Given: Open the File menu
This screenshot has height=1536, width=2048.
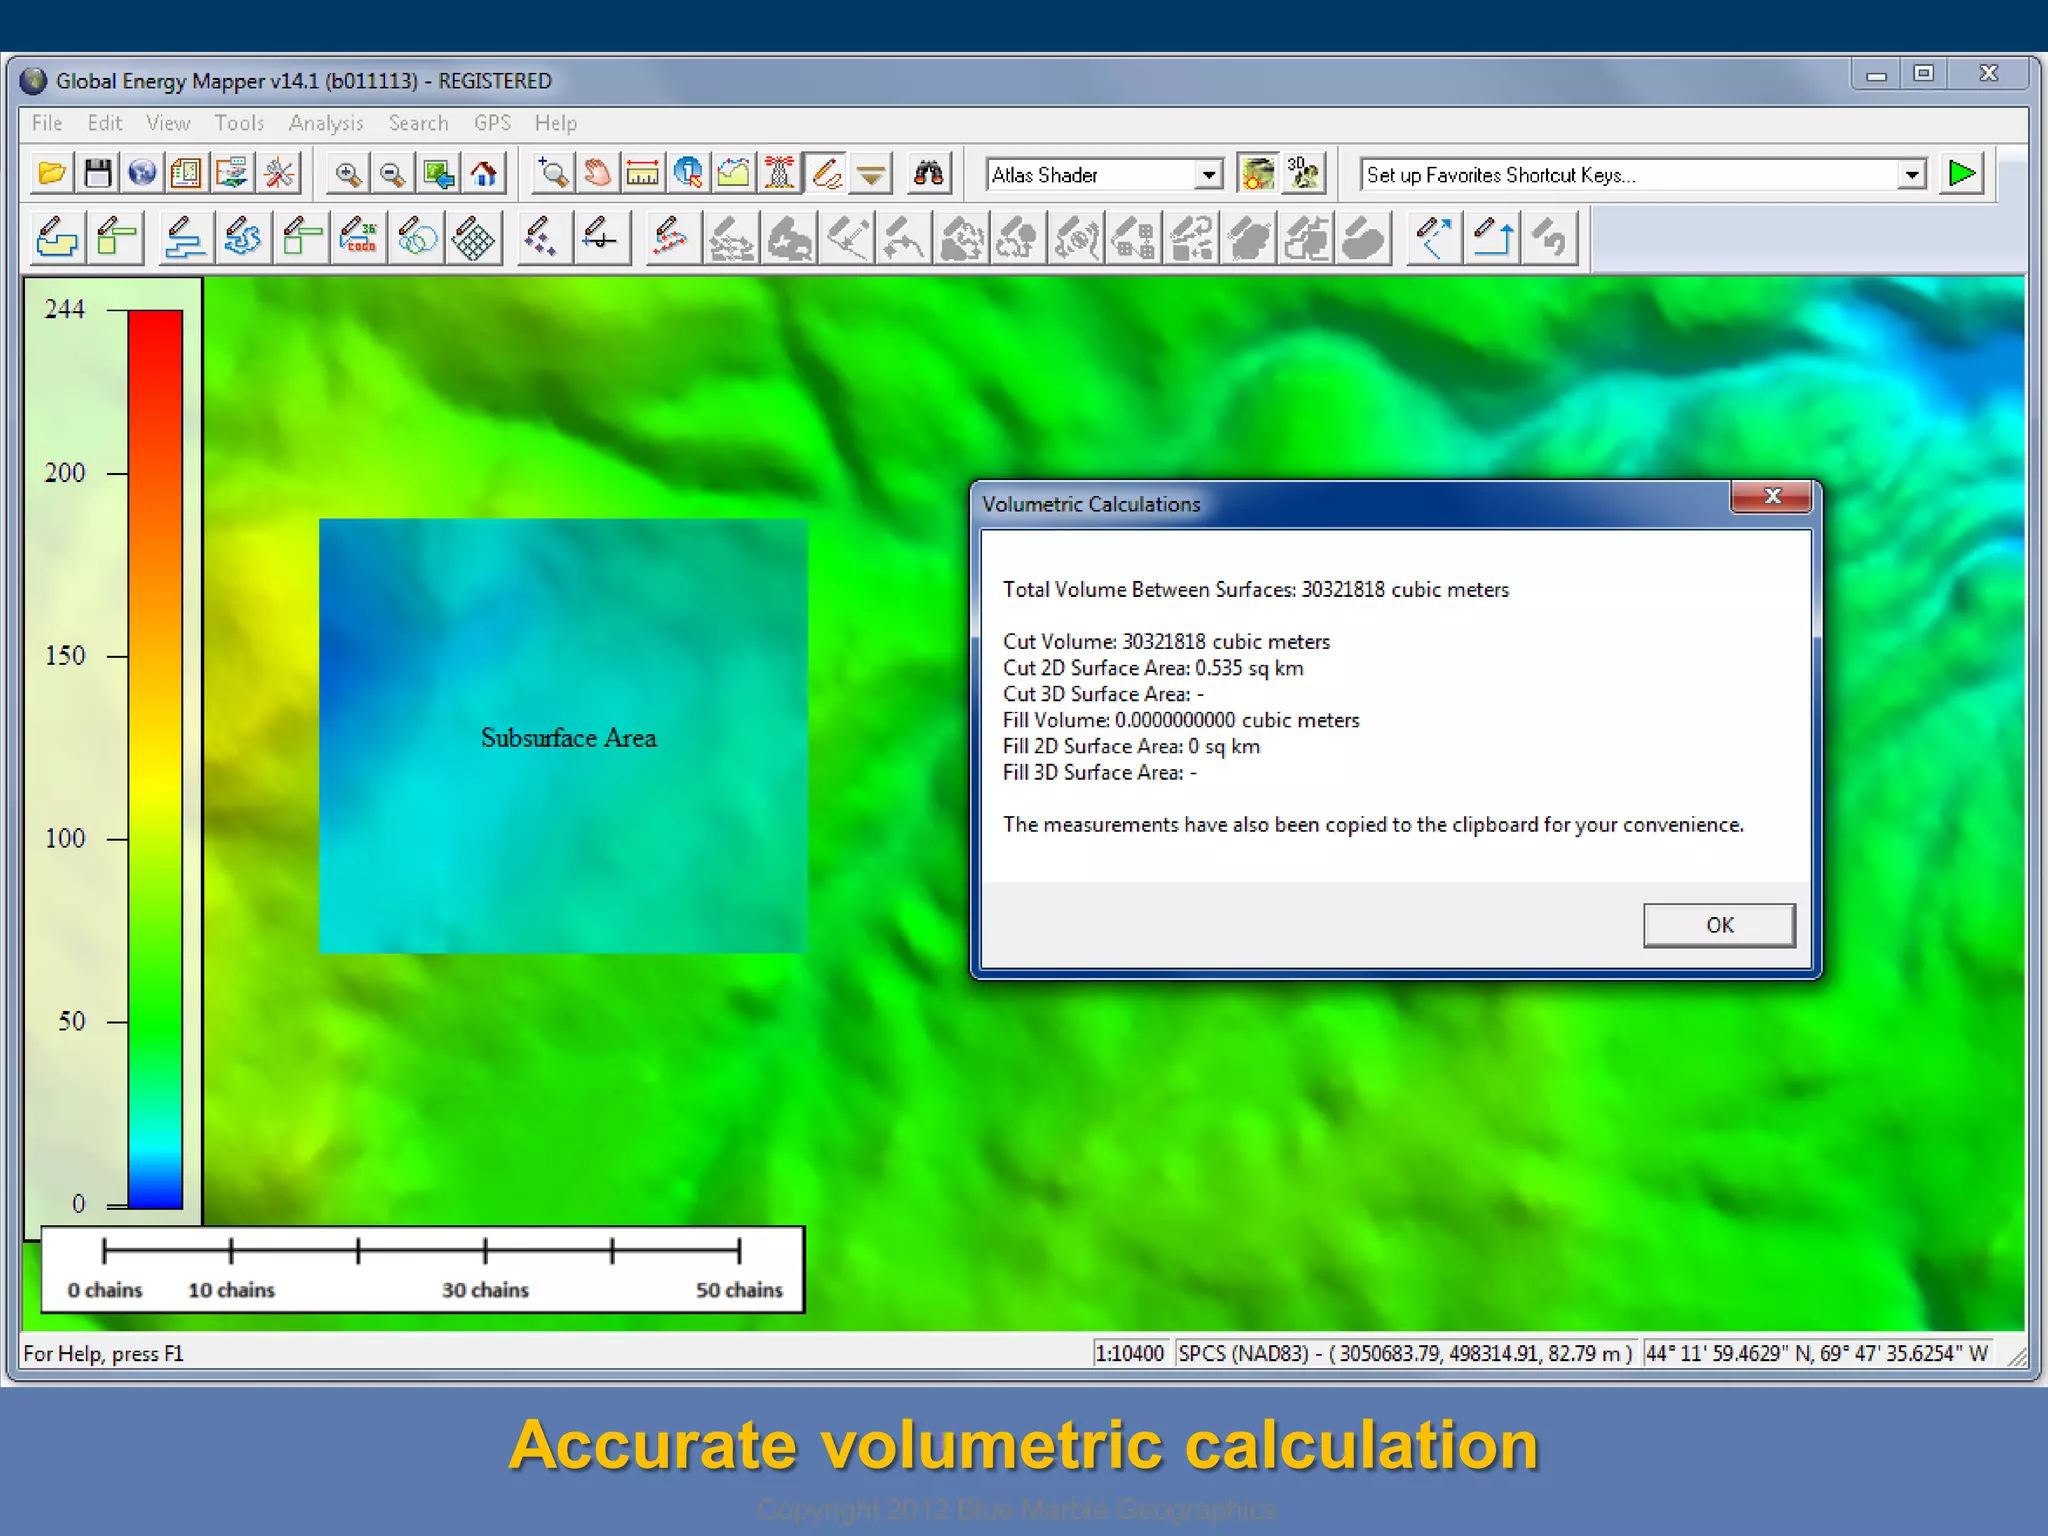Looking at the screenshot, I should click(x=47, y=123).
